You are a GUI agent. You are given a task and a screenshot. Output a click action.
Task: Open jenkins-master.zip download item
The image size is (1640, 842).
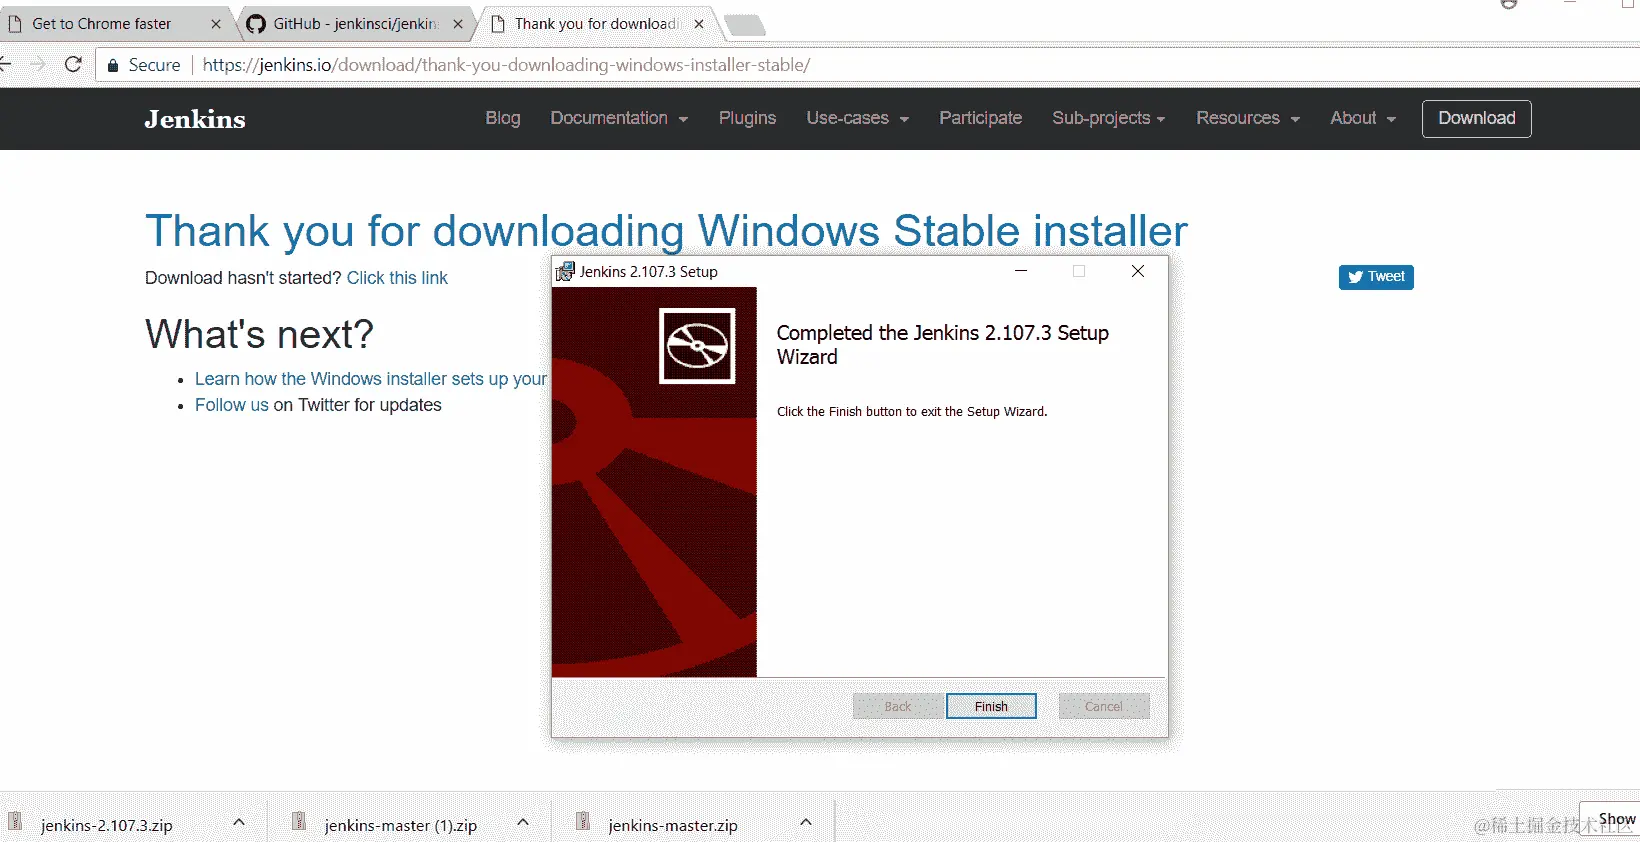pos(672,825)
